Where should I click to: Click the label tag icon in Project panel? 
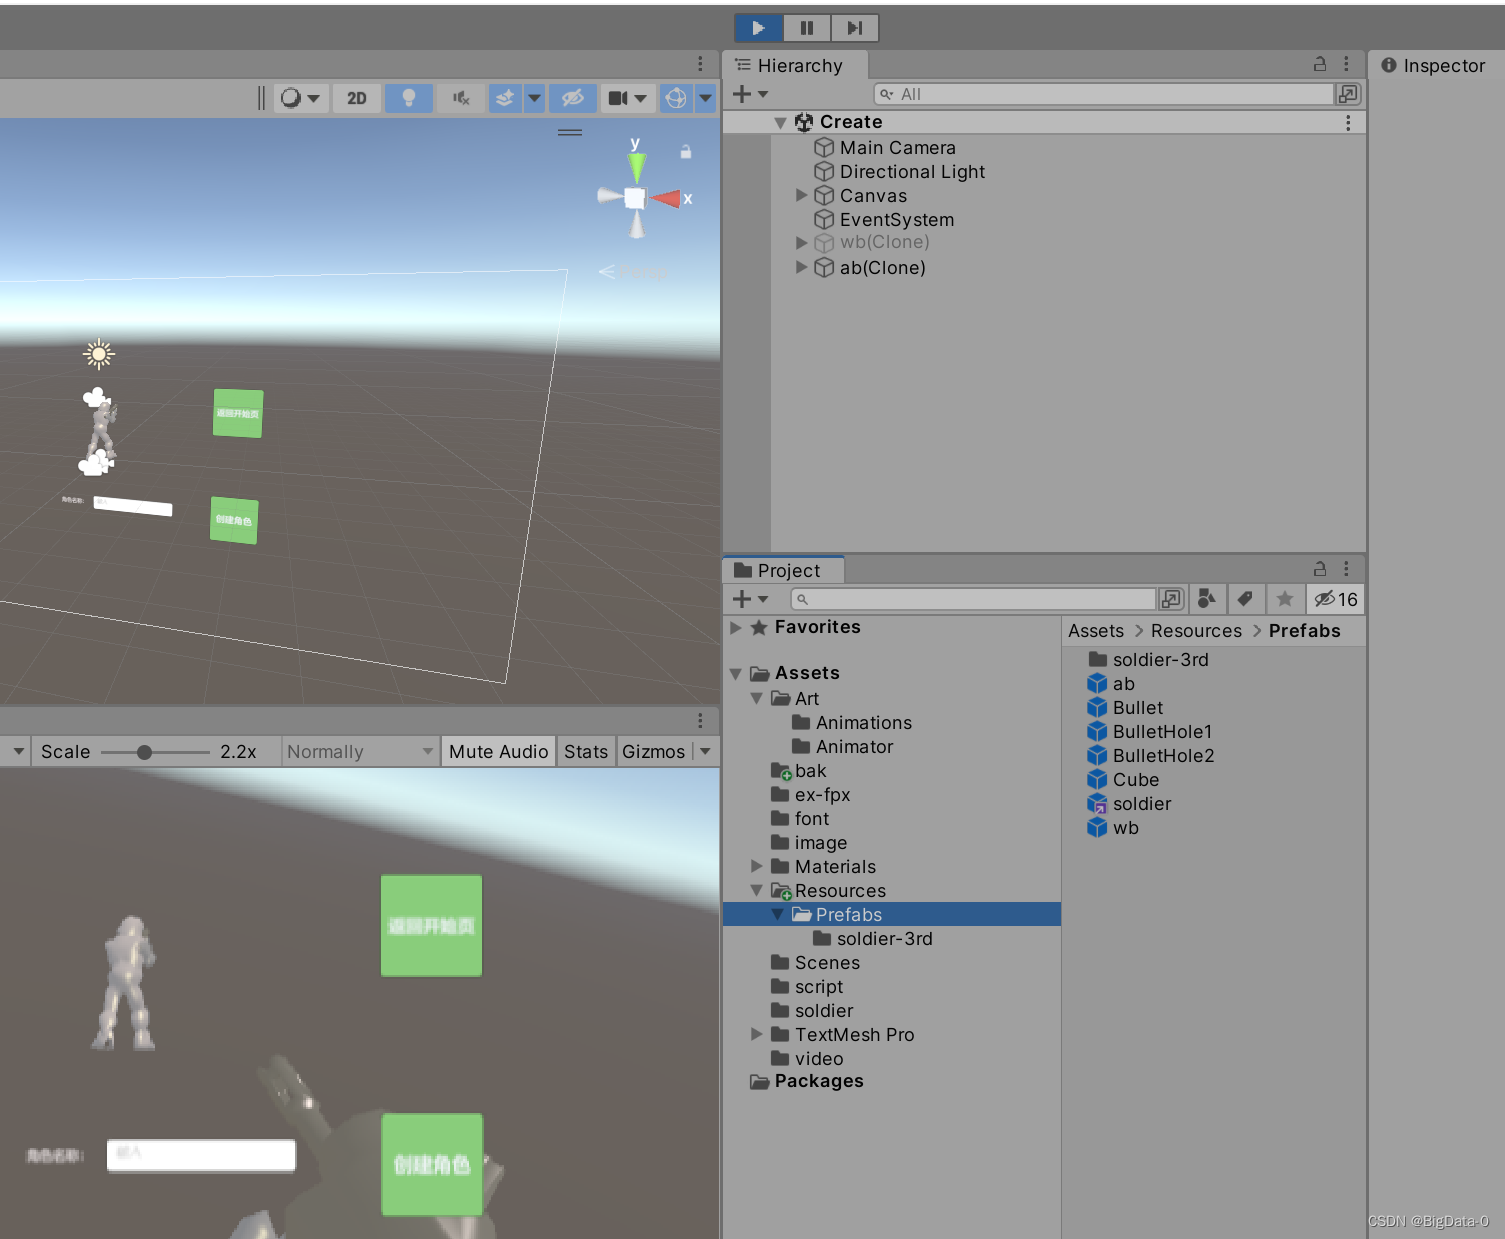(x=1246, y=598)
